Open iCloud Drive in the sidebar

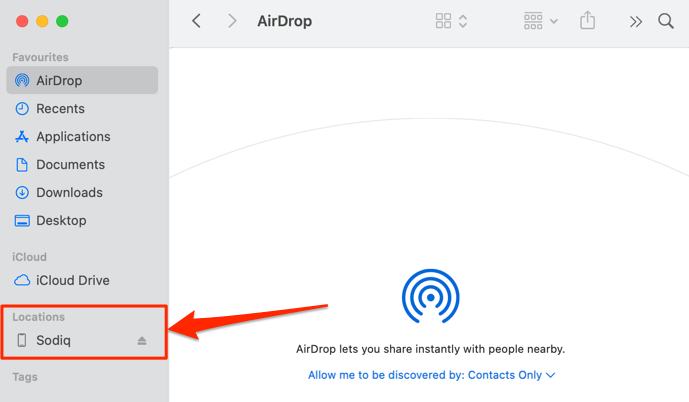click(x=72, y=281)
